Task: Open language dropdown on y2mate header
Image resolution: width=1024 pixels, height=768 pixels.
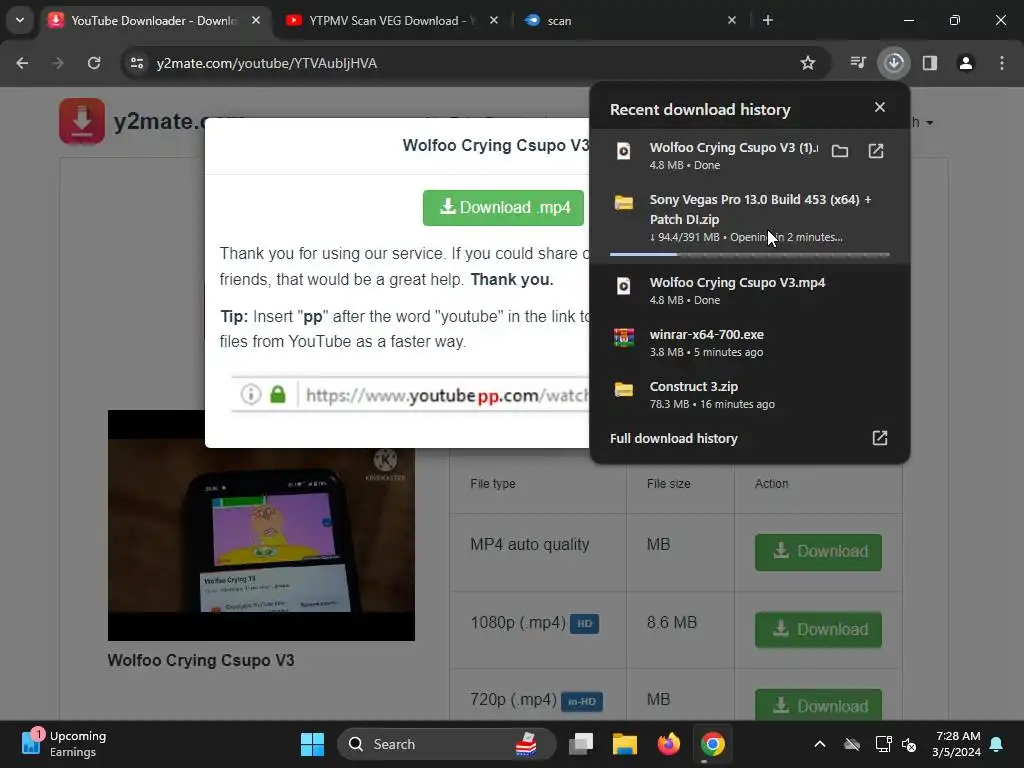Action: point(921,123)
